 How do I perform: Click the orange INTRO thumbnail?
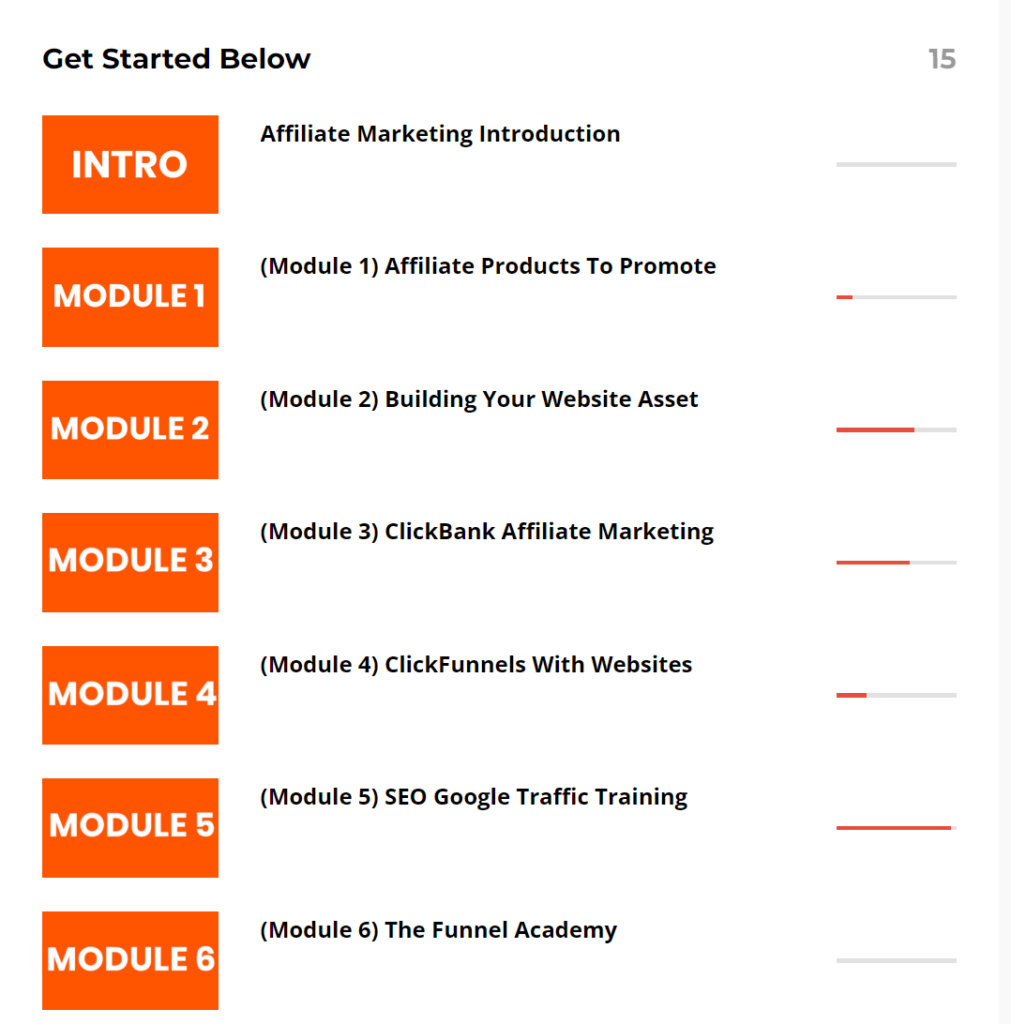[x=130, y=164]
